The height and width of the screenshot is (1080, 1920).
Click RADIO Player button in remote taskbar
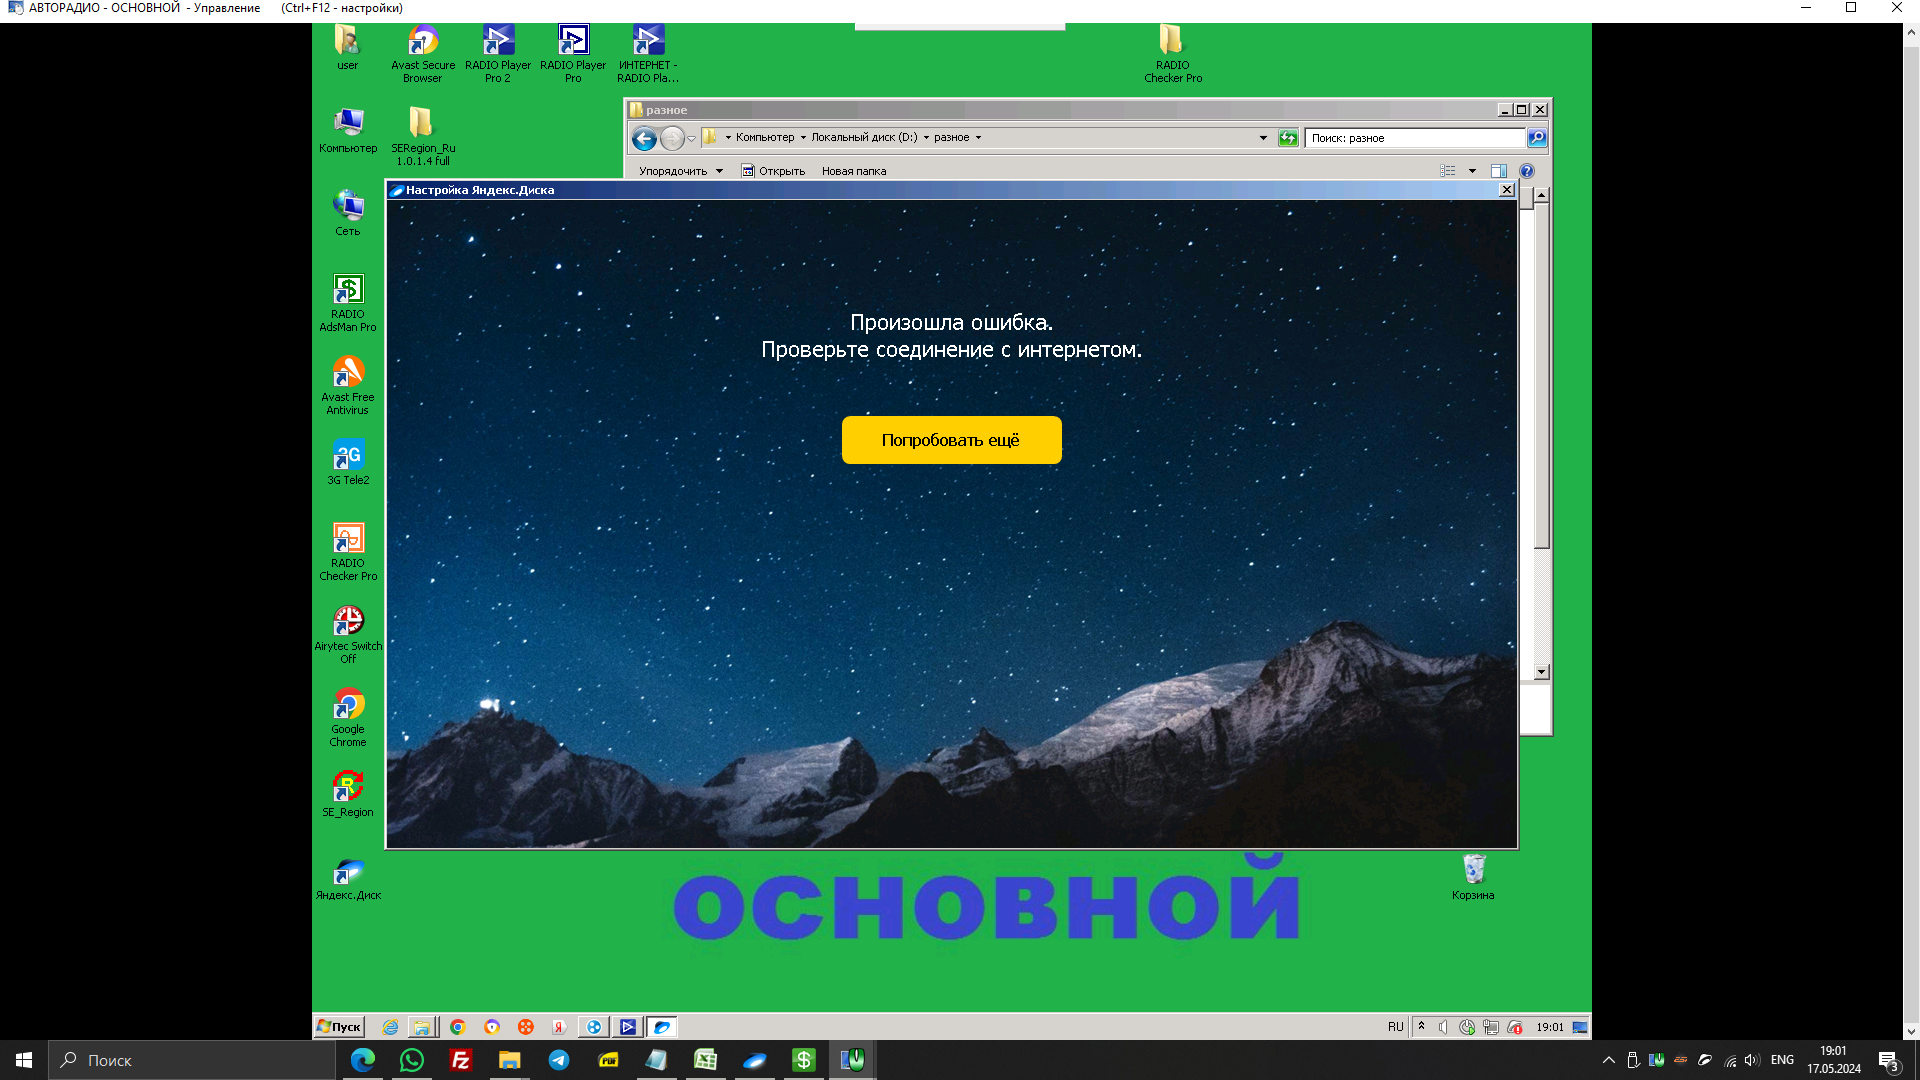tap(627, 1027)
